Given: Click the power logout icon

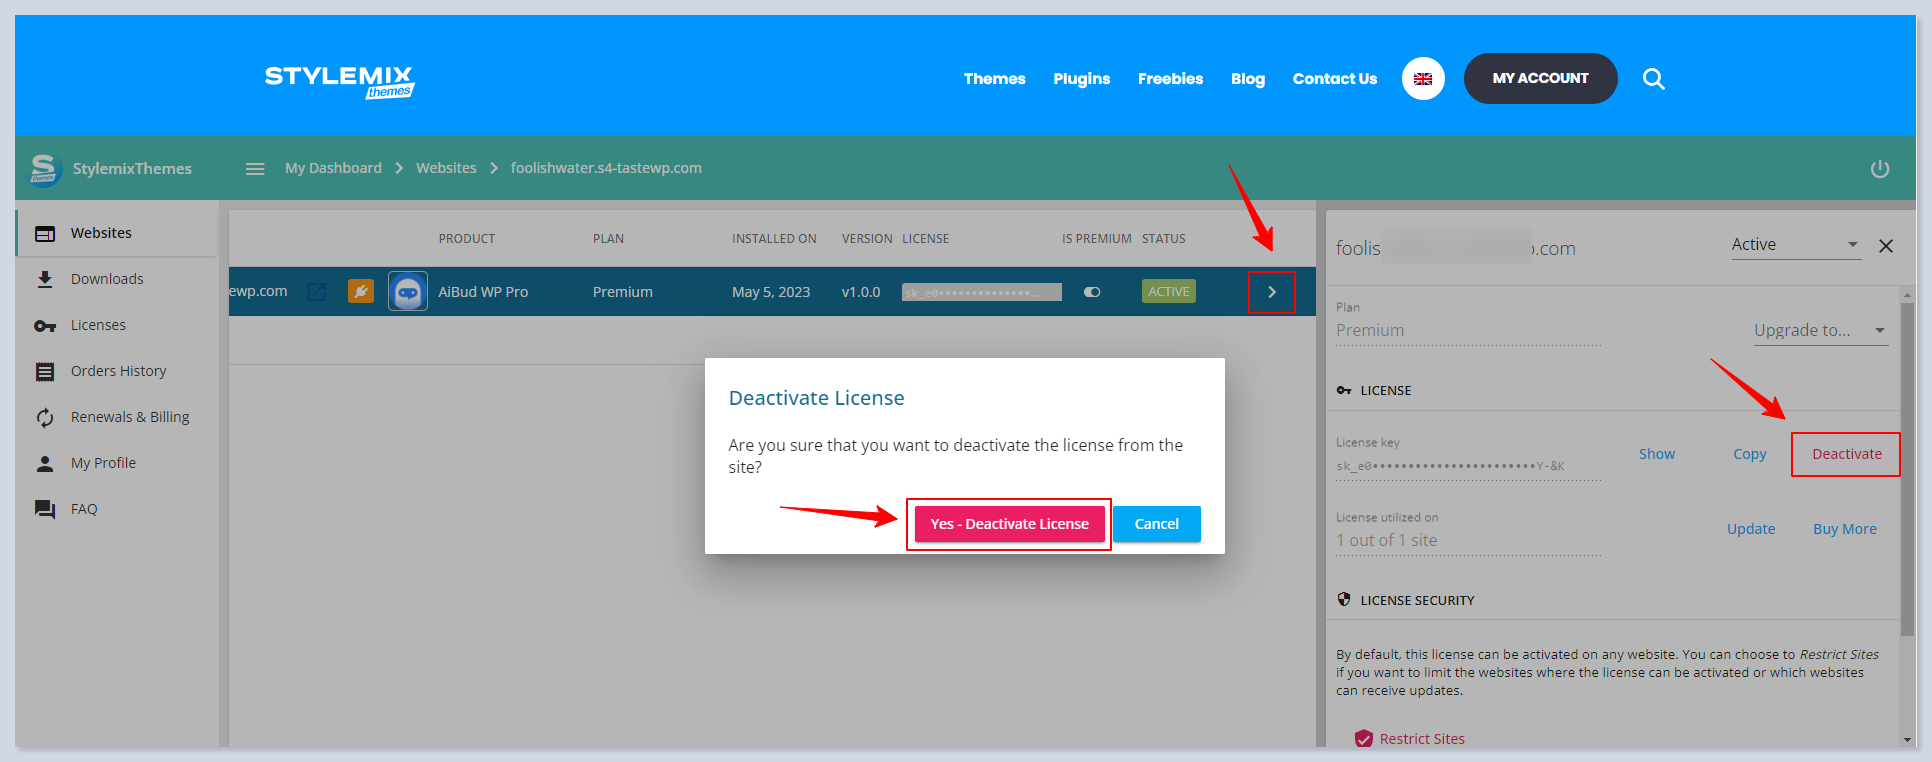Looking at the screenshot, I should tap(1880, 169).
